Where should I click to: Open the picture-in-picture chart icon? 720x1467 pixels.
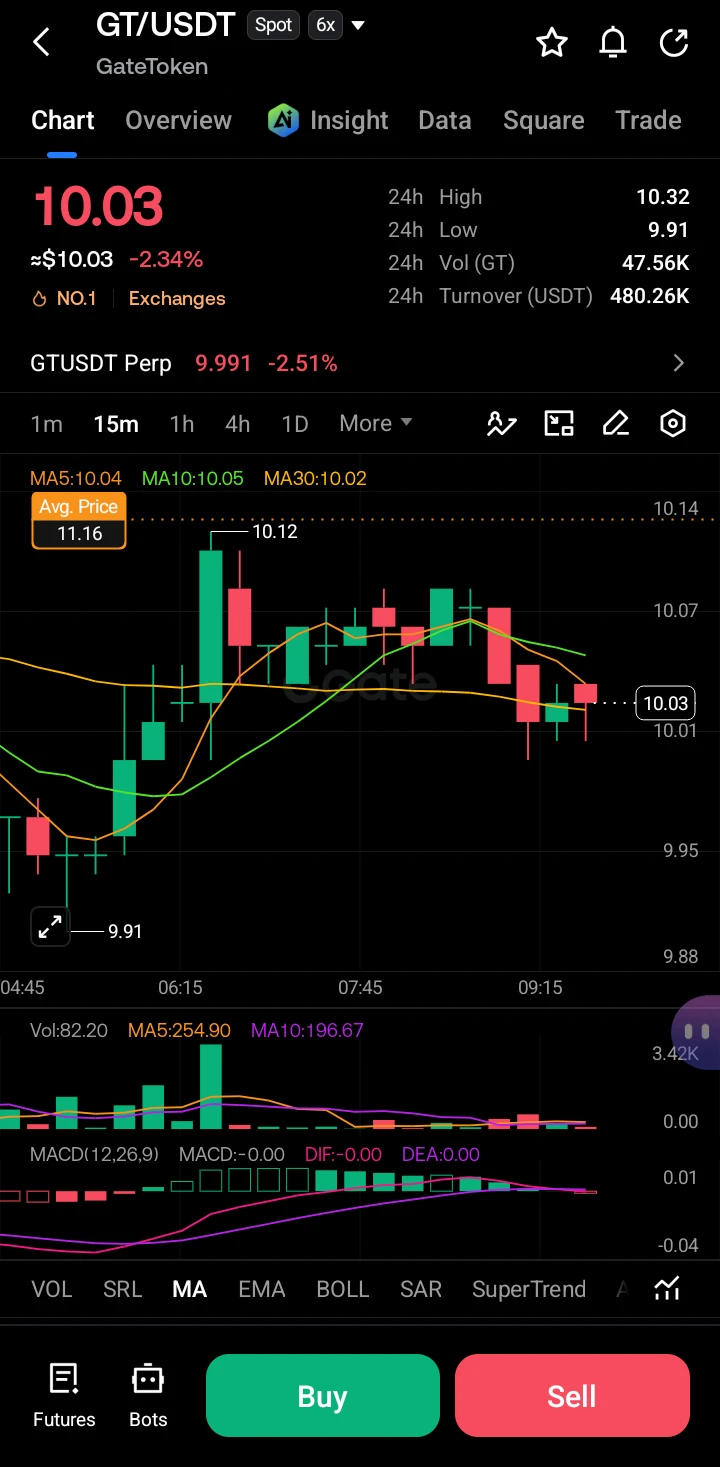559,424
